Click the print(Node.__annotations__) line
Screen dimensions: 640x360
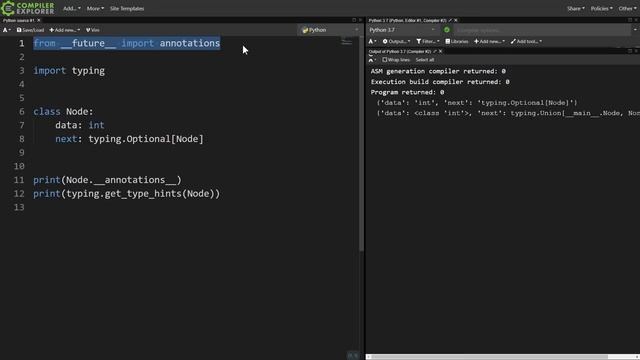click(x=107, y=180)
